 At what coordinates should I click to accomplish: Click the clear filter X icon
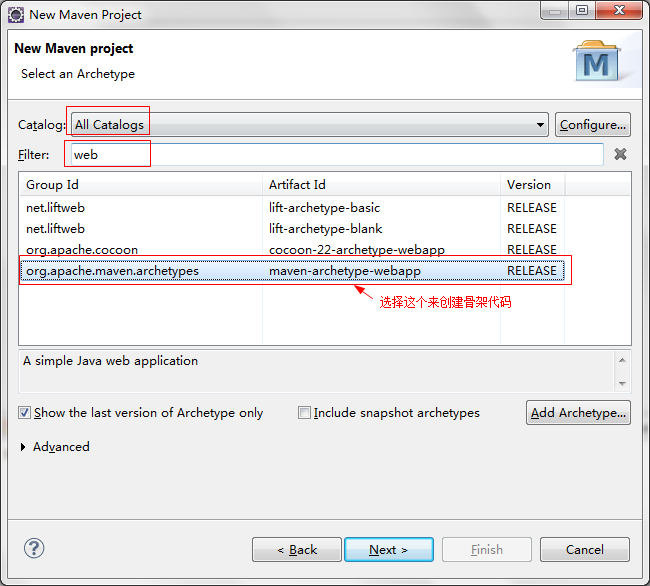pos(620,154)
